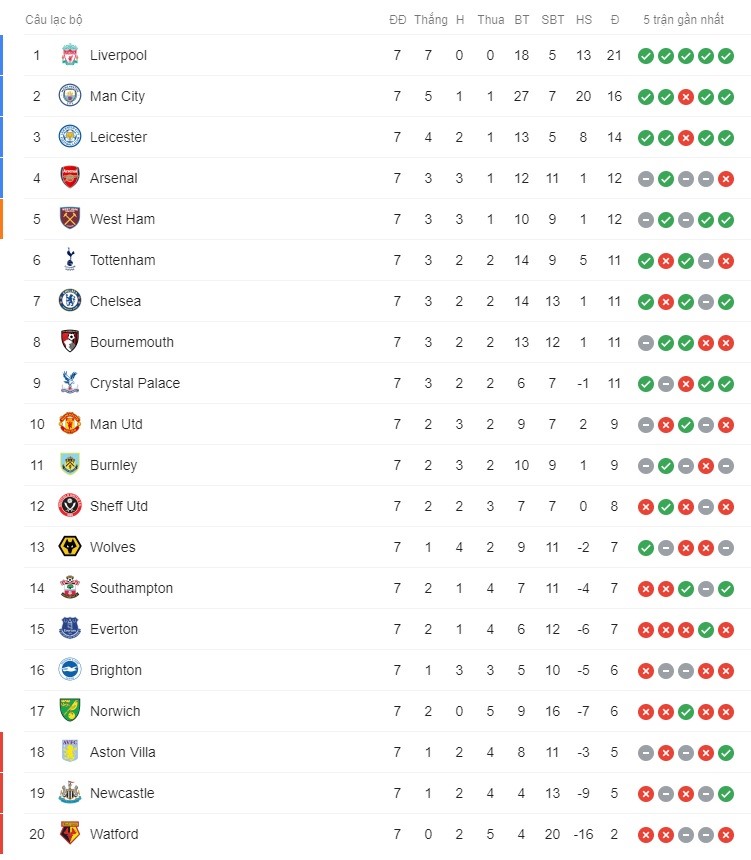Click the Wolves club badge

coord(70,546)
